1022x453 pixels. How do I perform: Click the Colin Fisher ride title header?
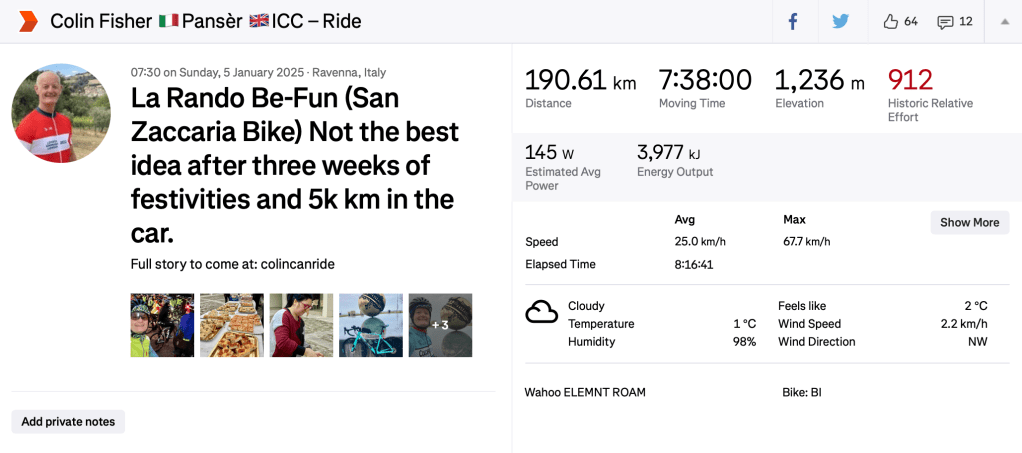point(205,21)
